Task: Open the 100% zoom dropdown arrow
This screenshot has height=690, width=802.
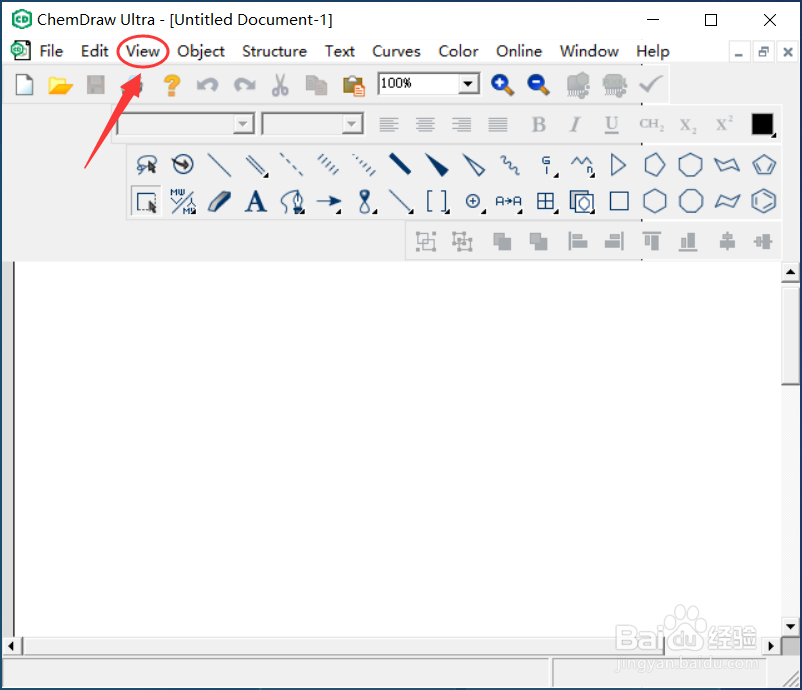Action: (468, 84)
